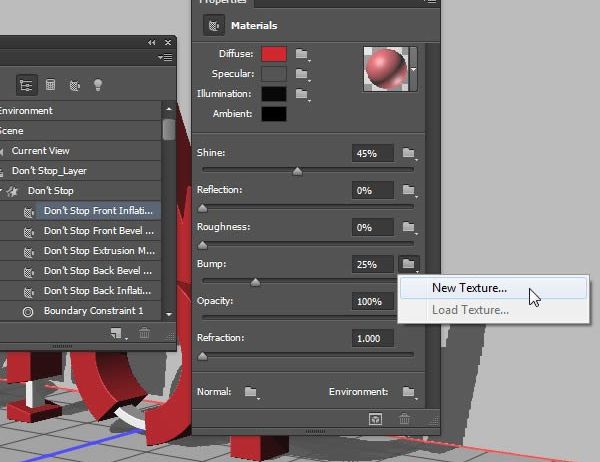This screenshot has height=462, width=600.
Task: Click the trash icon in 3D panel footer
Action: point(145,333)
